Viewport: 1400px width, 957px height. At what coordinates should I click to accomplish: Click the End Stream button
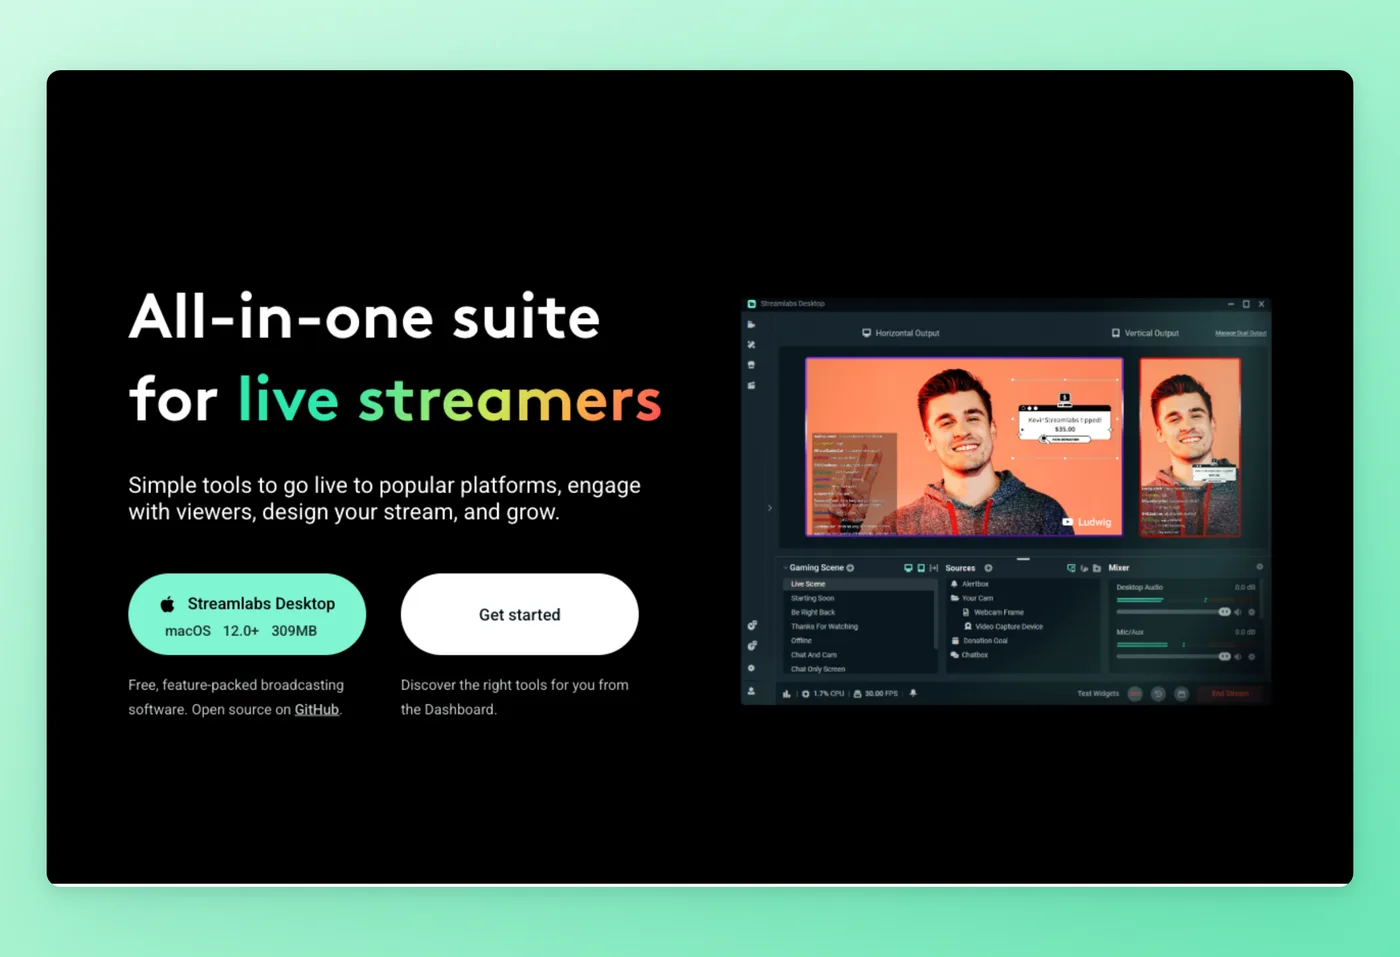(x=1230, y=693)
